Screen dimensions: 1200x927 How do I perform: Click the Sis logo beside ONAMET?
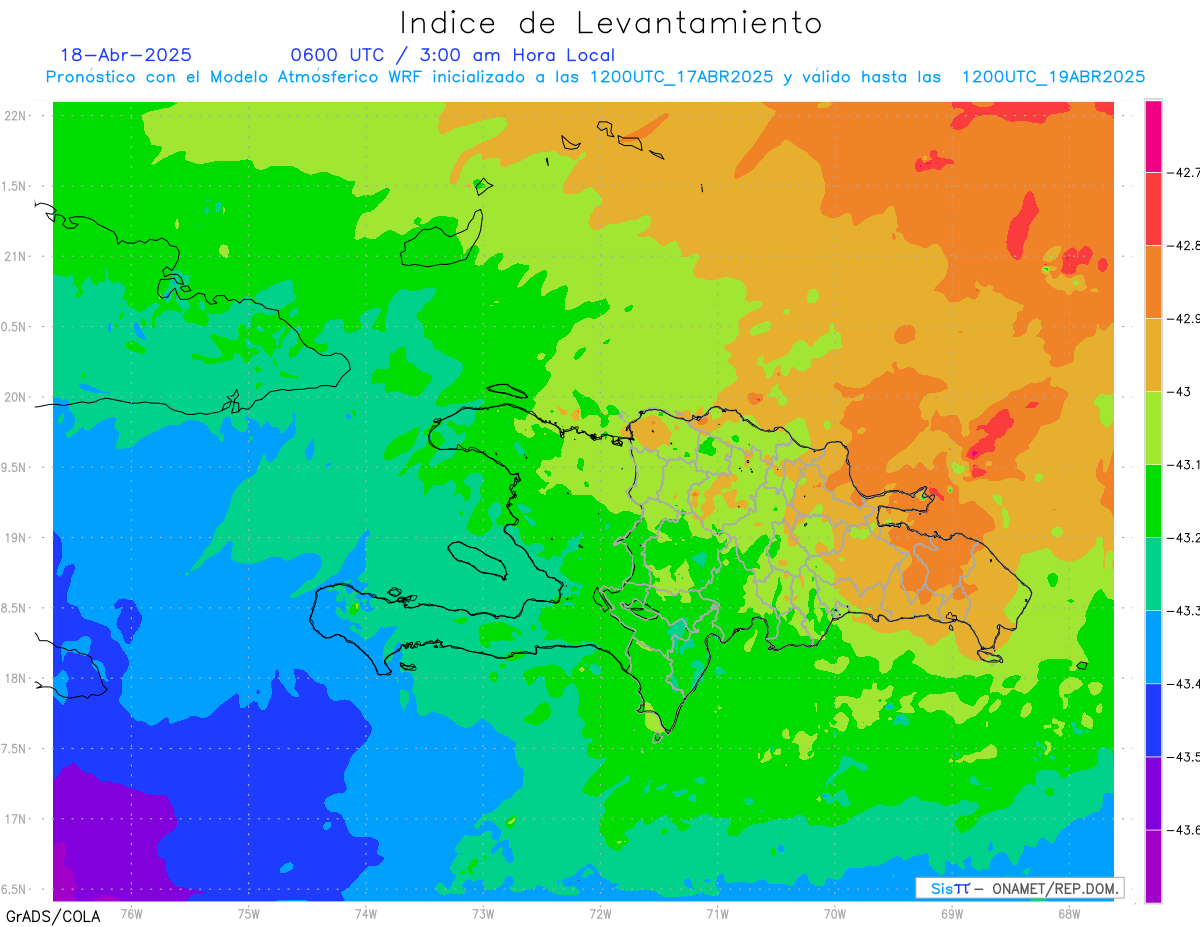coord(950,888)
